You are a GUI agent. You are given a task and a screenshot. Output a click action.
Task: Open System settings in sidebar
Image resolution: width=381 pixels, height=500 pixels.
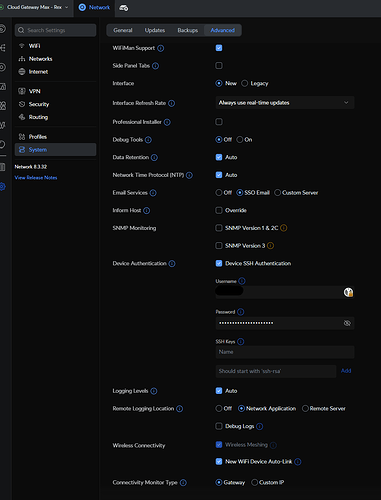[x=55, y=150]
